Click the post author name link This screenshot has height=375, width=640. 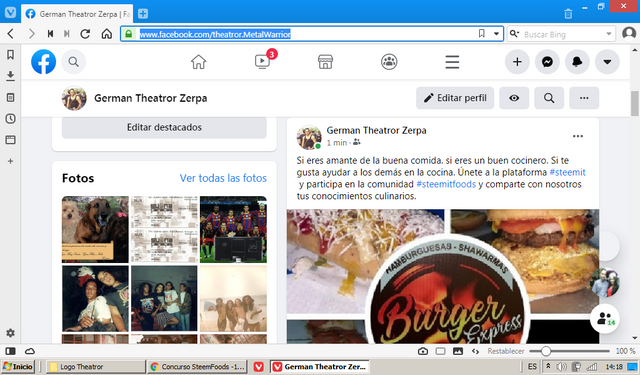click(x=376, y=130)
